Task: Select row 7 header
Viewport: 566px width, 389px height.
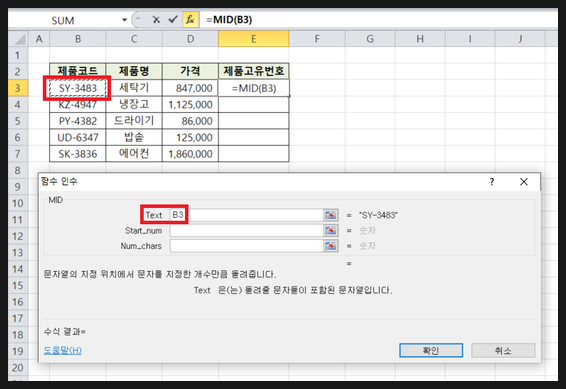Action: pyautogui.click(x=18, y=154)
